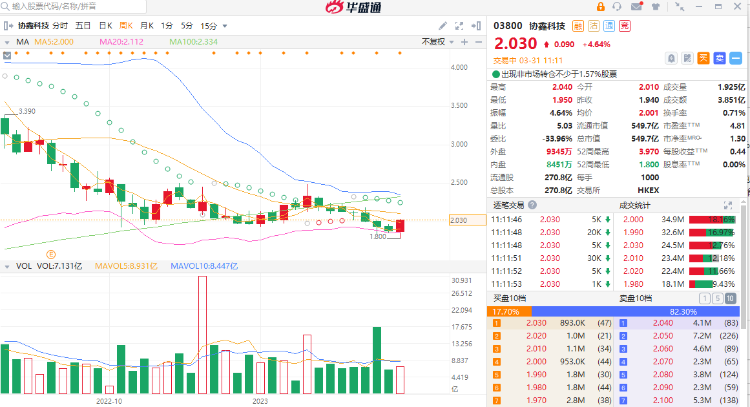Click bid level 5 row at 1.990
The image size is (750, 407).
coord(549,374)
